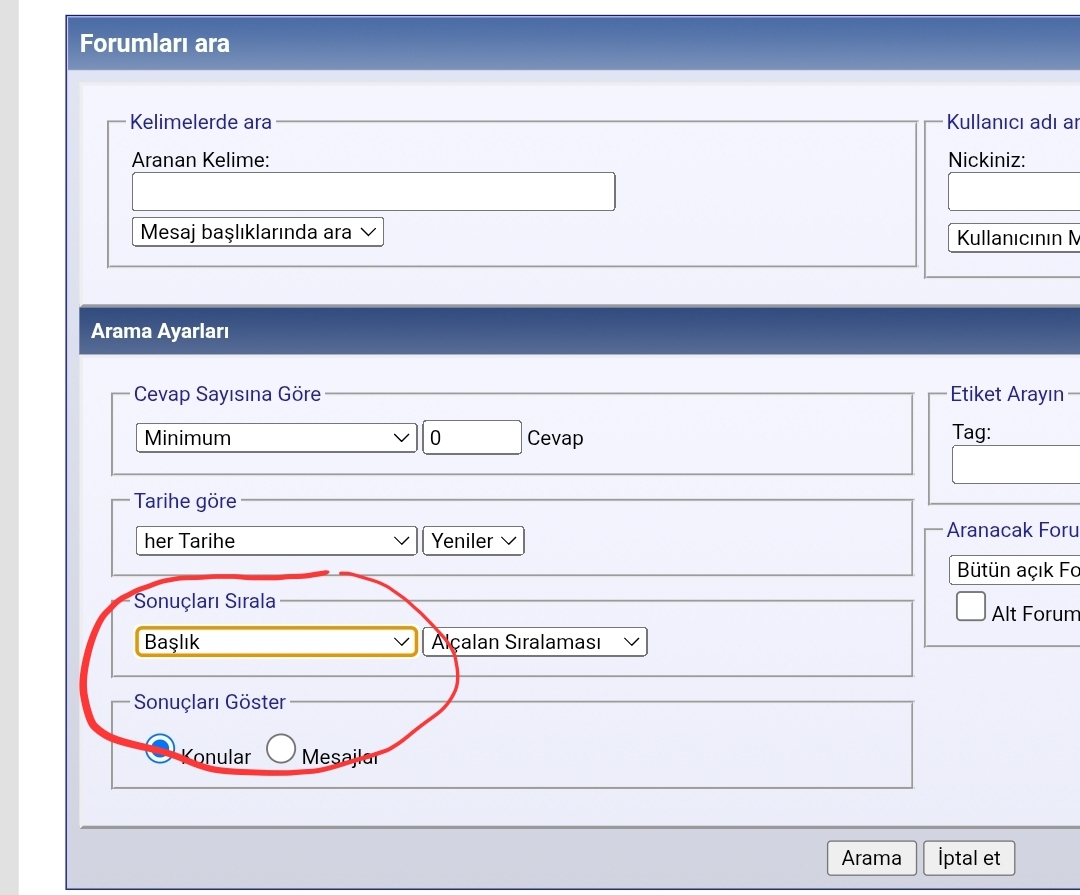Image resolution: width=1080 pixels, height=895 pixels.
Task: Enable the Alt Forum checkbox
Action: [970, 607]
